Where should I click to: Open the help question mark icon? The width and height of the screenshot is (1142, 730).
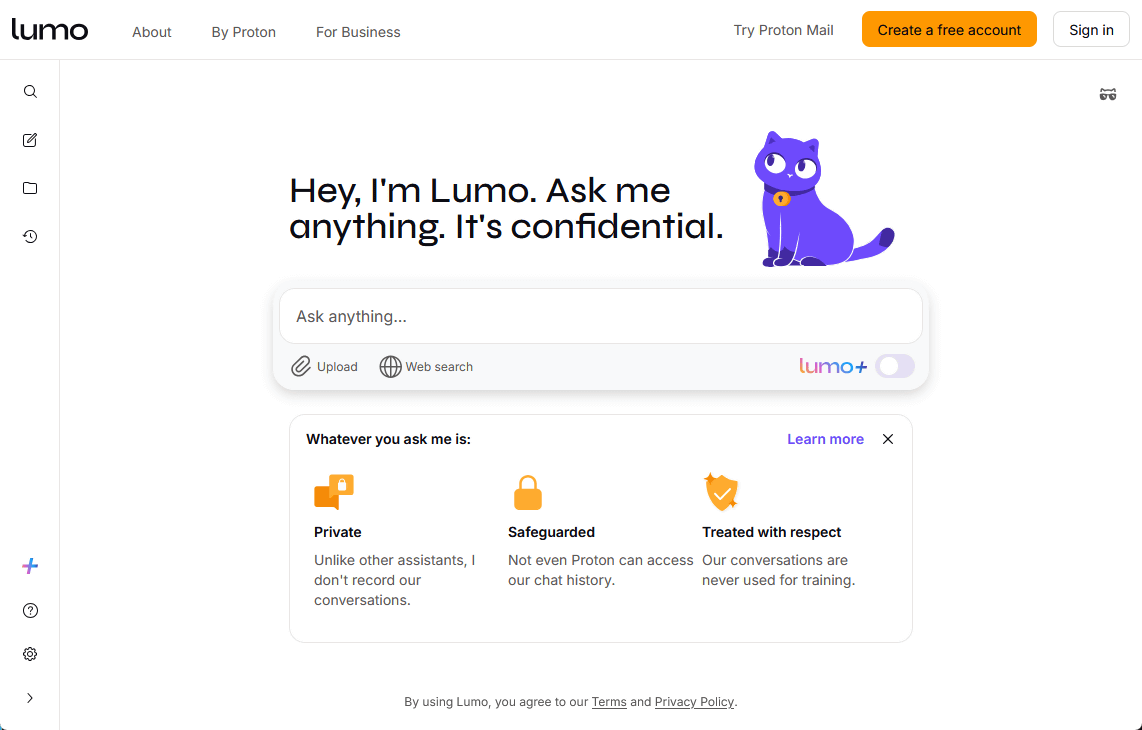(30, 610)
